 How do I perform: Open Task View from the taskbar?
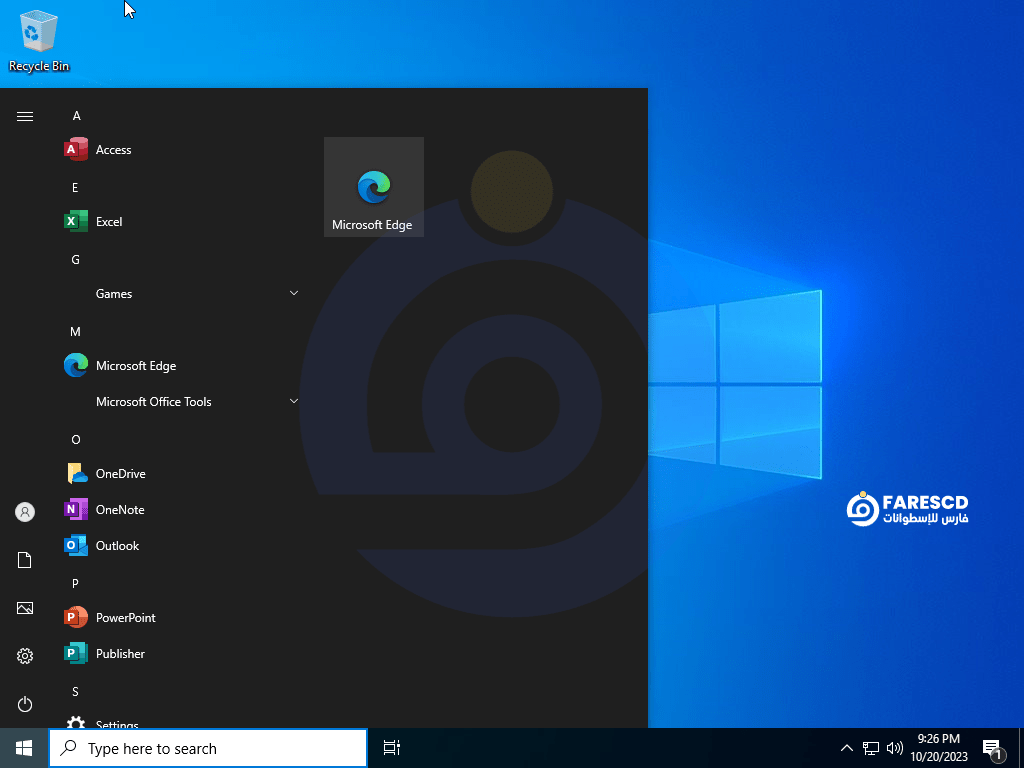pyautogui.click(x=391, y=747)
